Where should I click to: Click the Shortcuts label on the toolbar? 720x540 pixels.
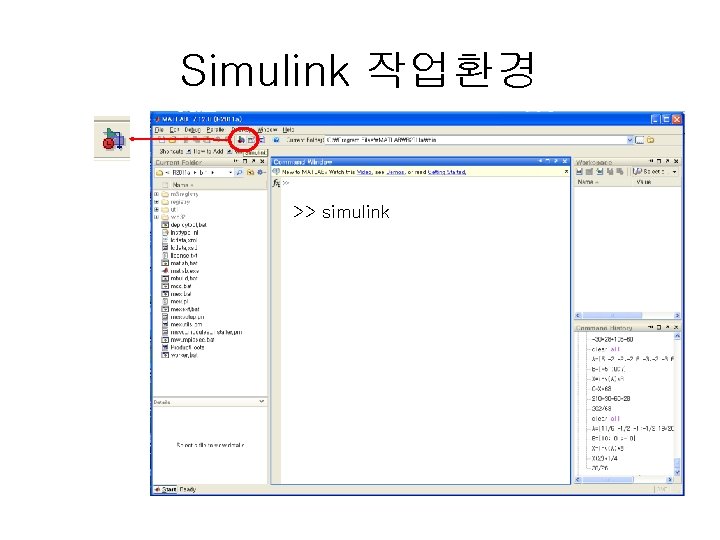(171, 151)
